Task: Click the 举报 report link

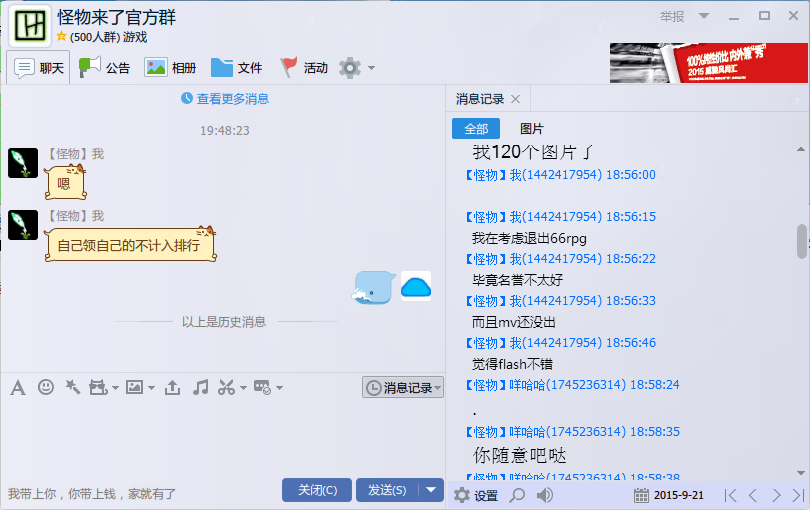Action: tap(672, 16)
